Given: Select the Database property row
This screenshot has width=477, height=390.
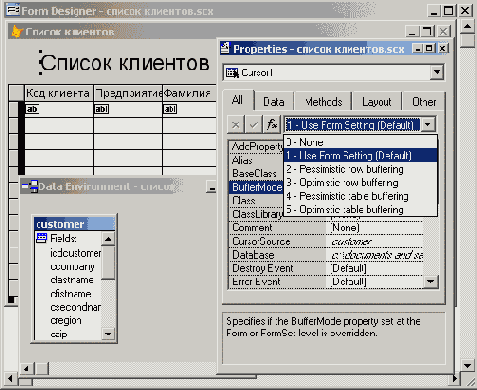Looking at the screenshot, I should 326,255.
